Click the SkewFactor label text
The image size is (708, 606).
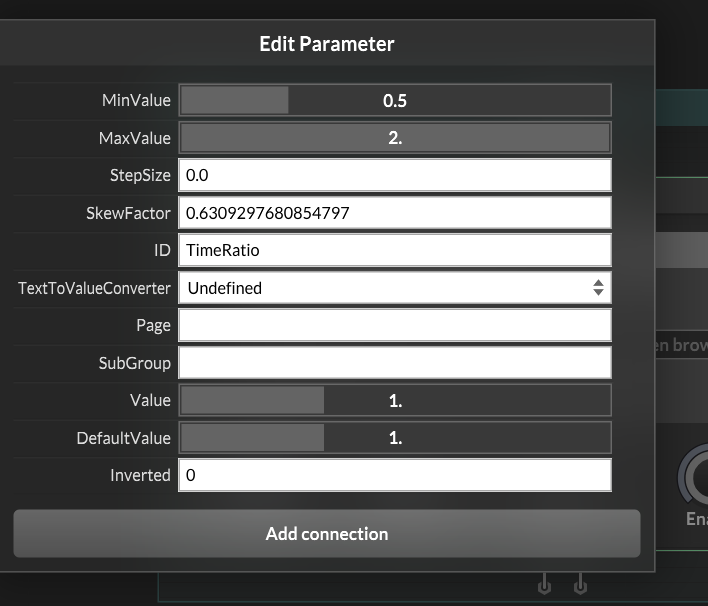[x=128, y=213]
